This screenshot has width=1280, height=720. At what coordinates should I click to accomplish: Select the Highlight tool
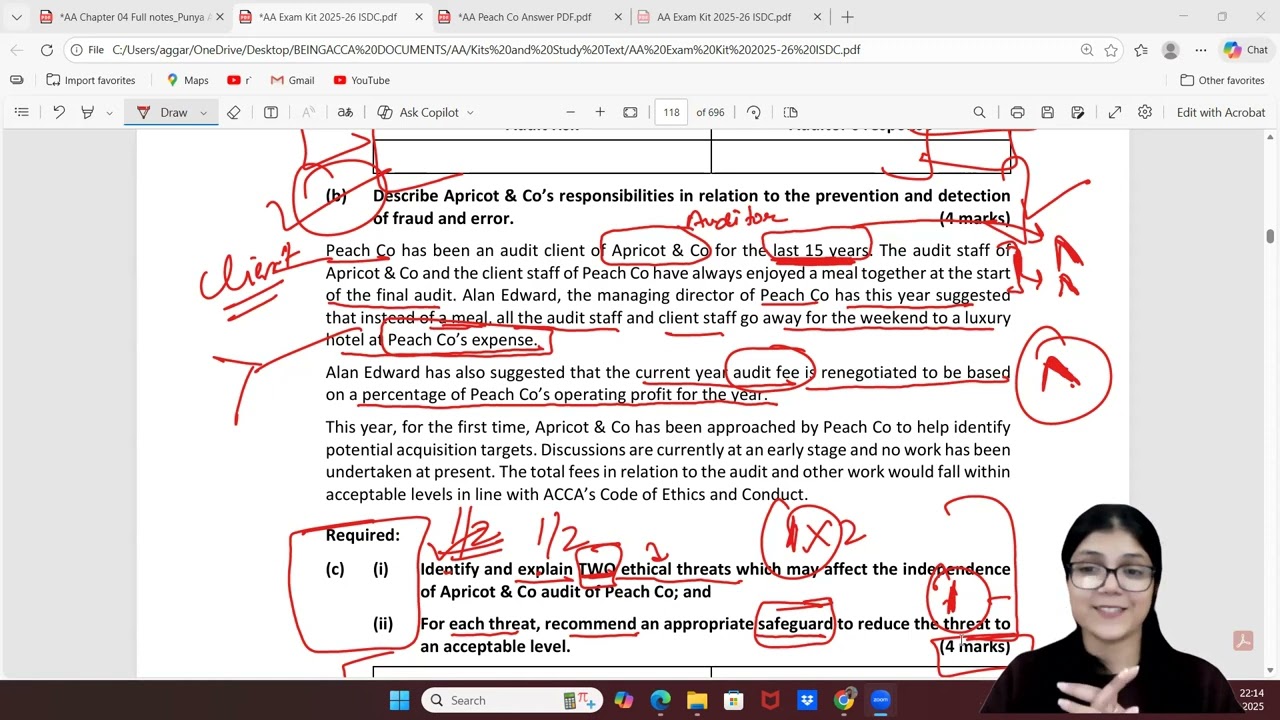coord(87,112)
